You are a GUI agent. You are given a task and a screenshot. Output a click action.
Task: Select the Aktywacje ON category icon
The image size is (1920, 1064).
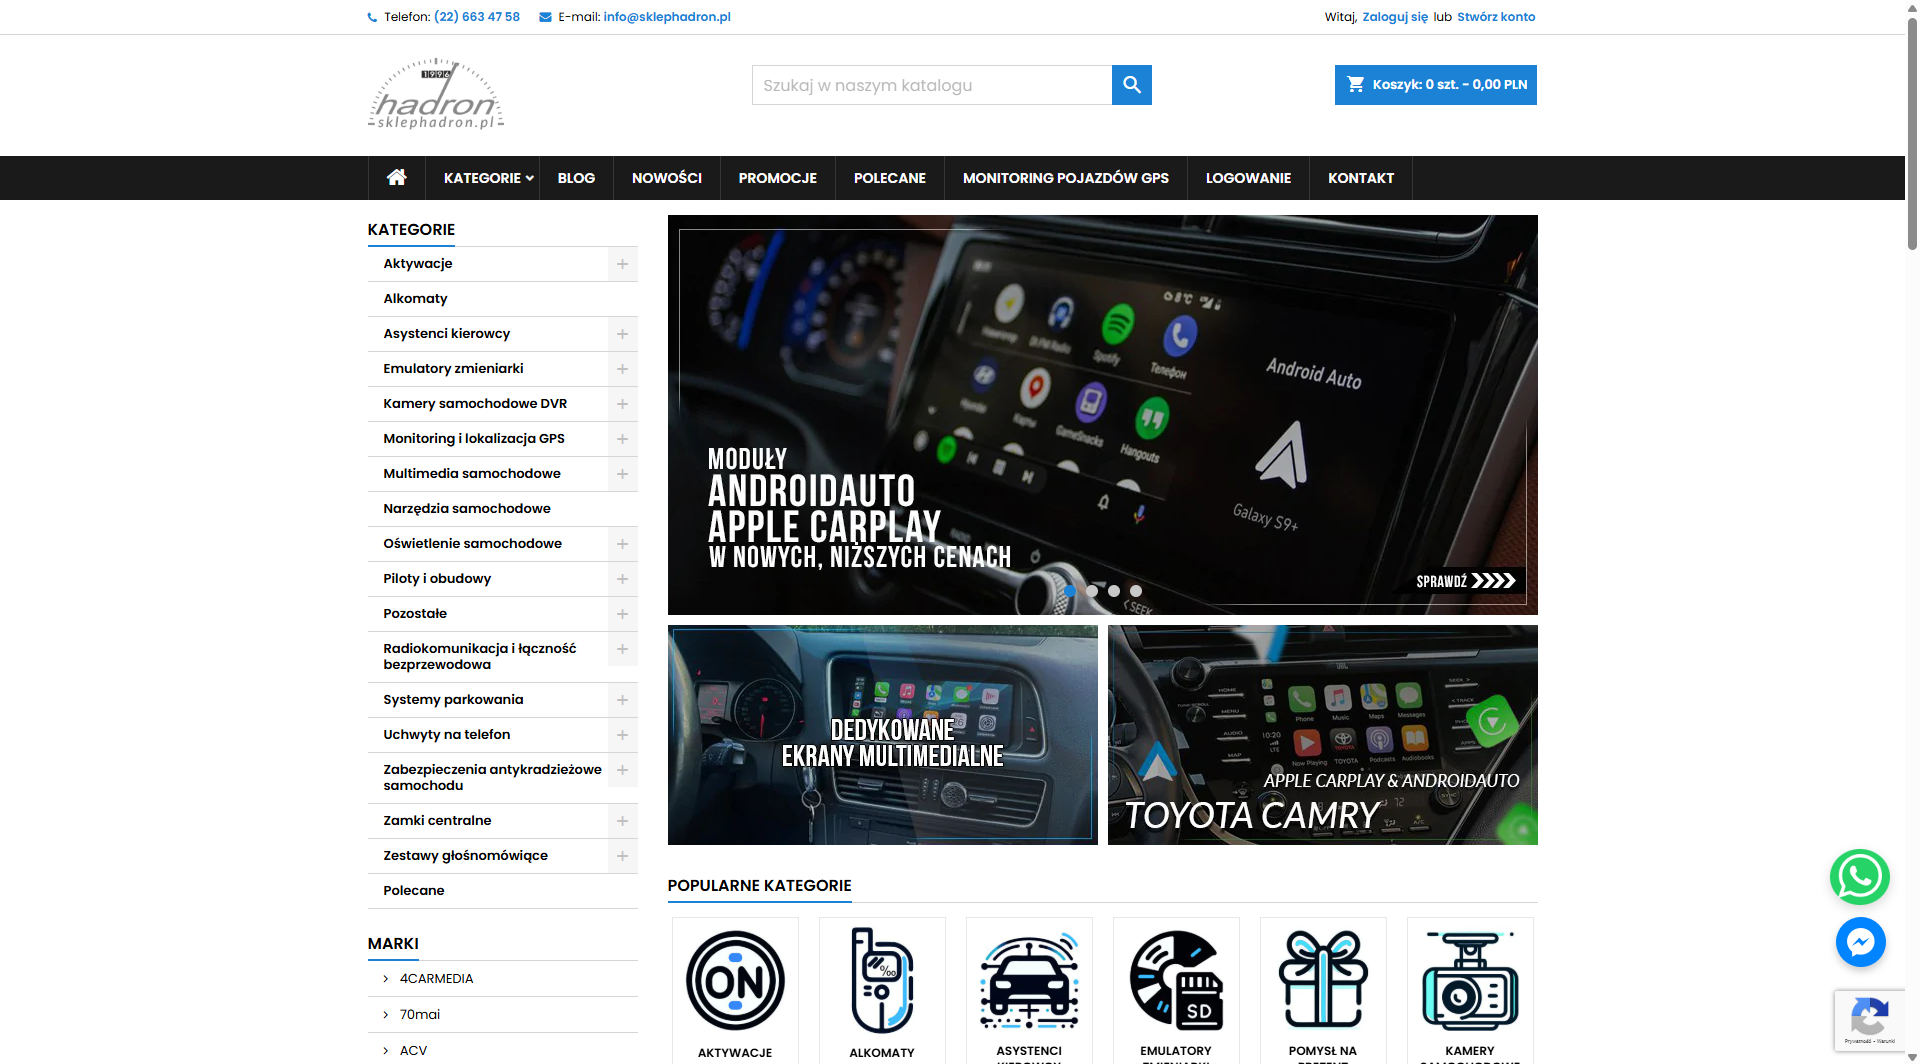tap(735, 981)
